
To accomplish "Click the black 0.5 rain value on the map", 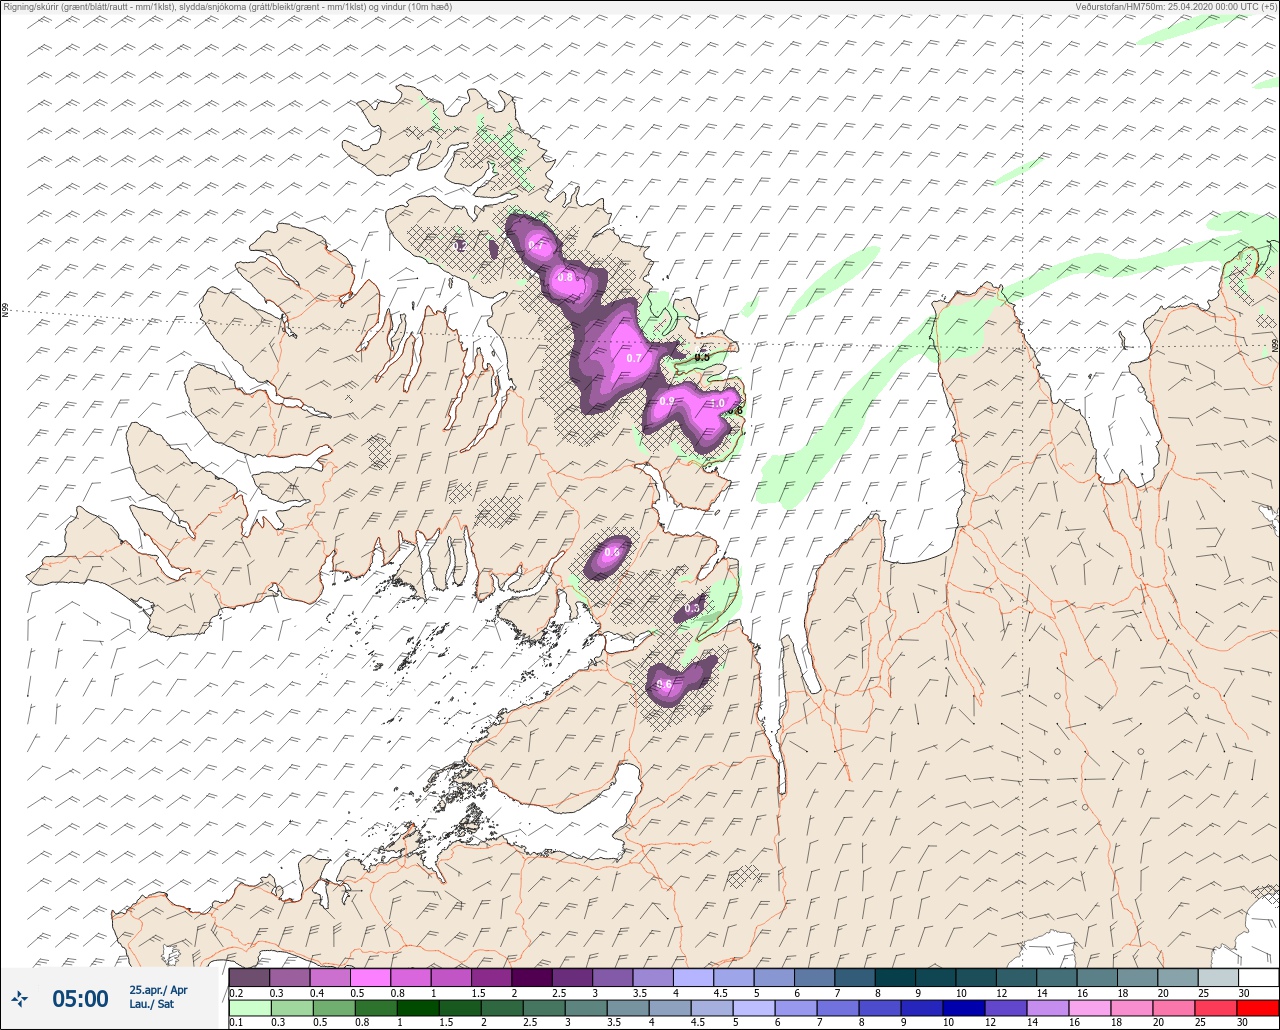I will (x=702, y=356).
